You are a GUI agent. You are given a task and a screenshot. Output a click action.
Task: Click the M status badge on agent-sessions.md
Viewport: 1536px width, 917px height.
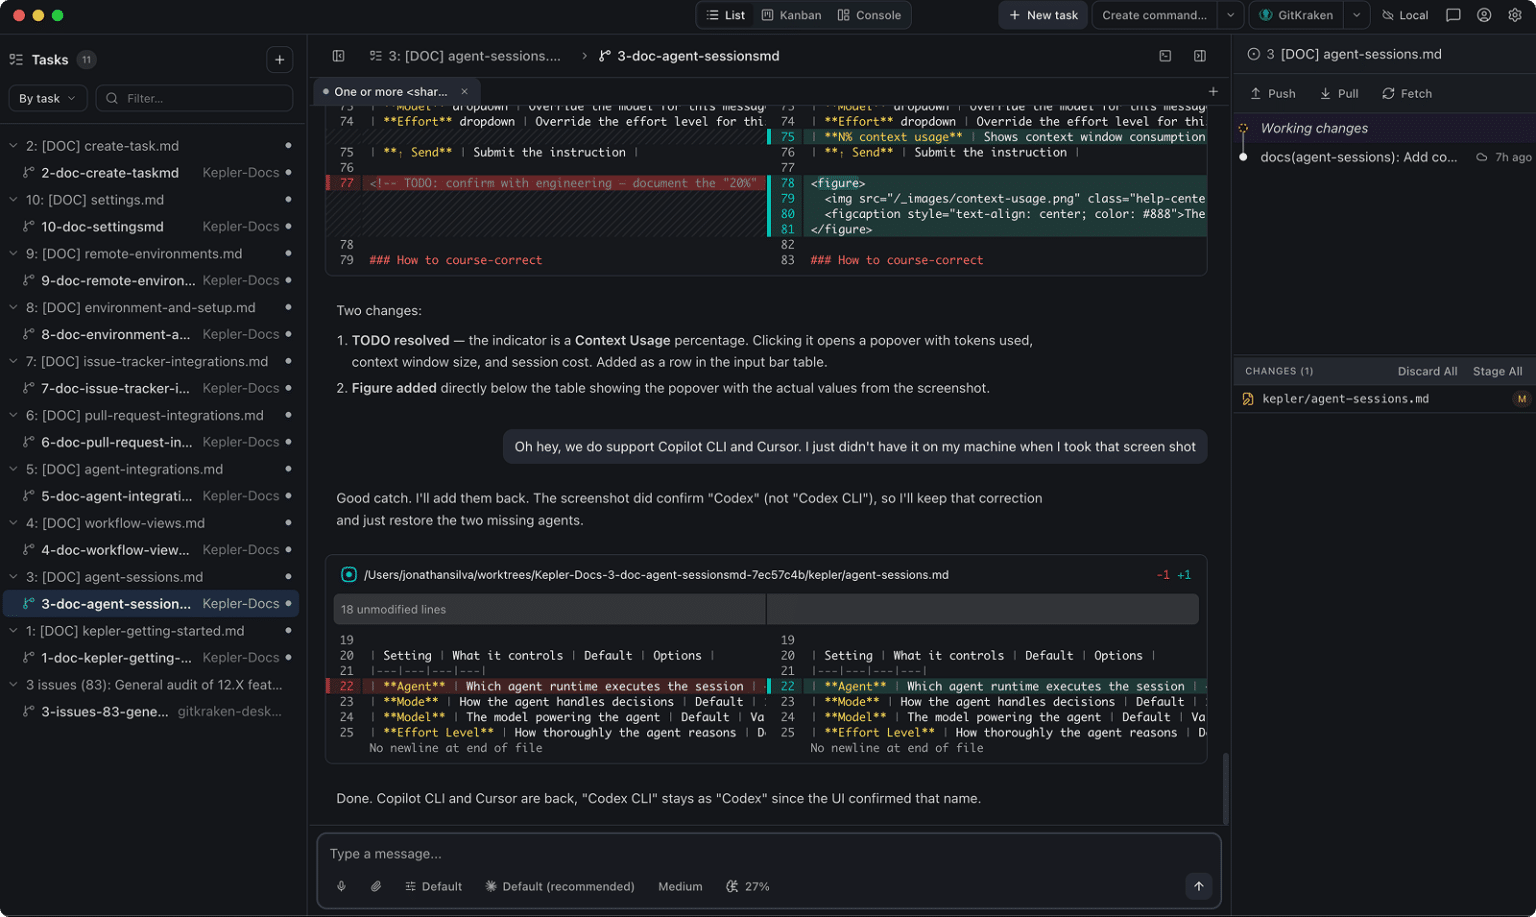[1522, 399]
